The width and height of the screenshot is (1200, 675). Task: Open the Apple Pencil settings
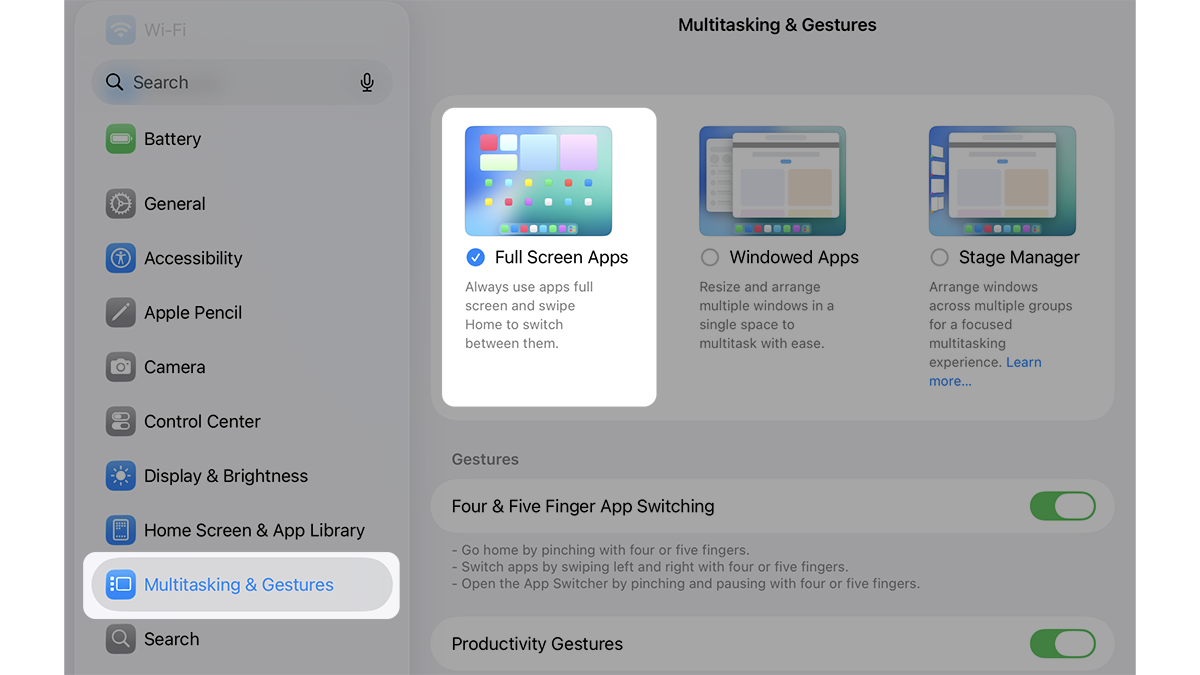tap(242, 313)
